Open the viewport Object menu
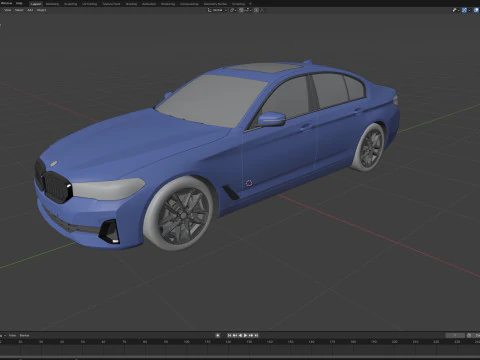This screenshot has height=360, width=480. coord(41,10)
